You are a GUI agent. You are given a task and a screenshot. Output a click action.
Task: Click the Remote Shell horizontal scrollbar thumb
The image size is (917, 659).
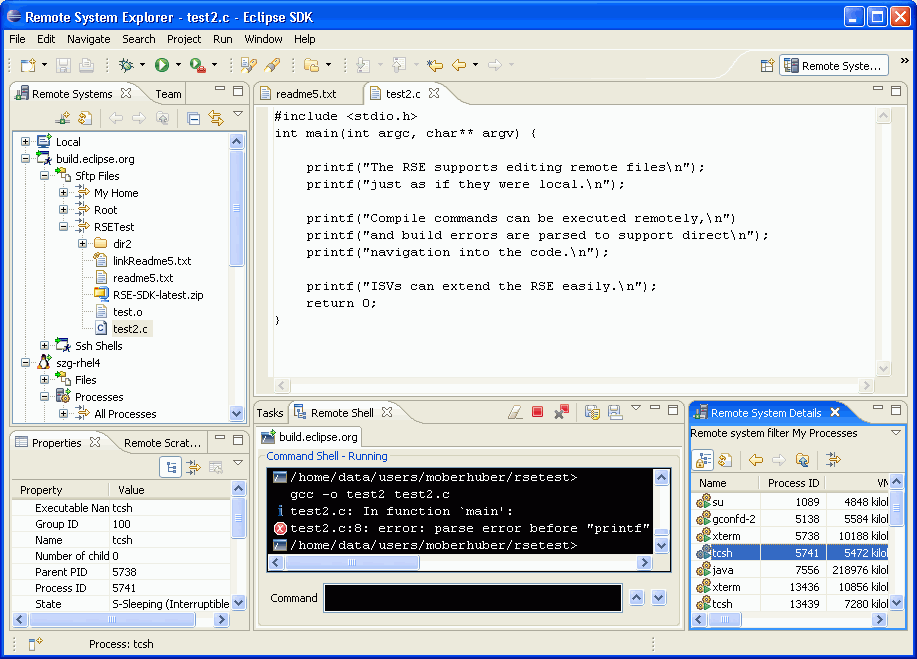(352, 563)
